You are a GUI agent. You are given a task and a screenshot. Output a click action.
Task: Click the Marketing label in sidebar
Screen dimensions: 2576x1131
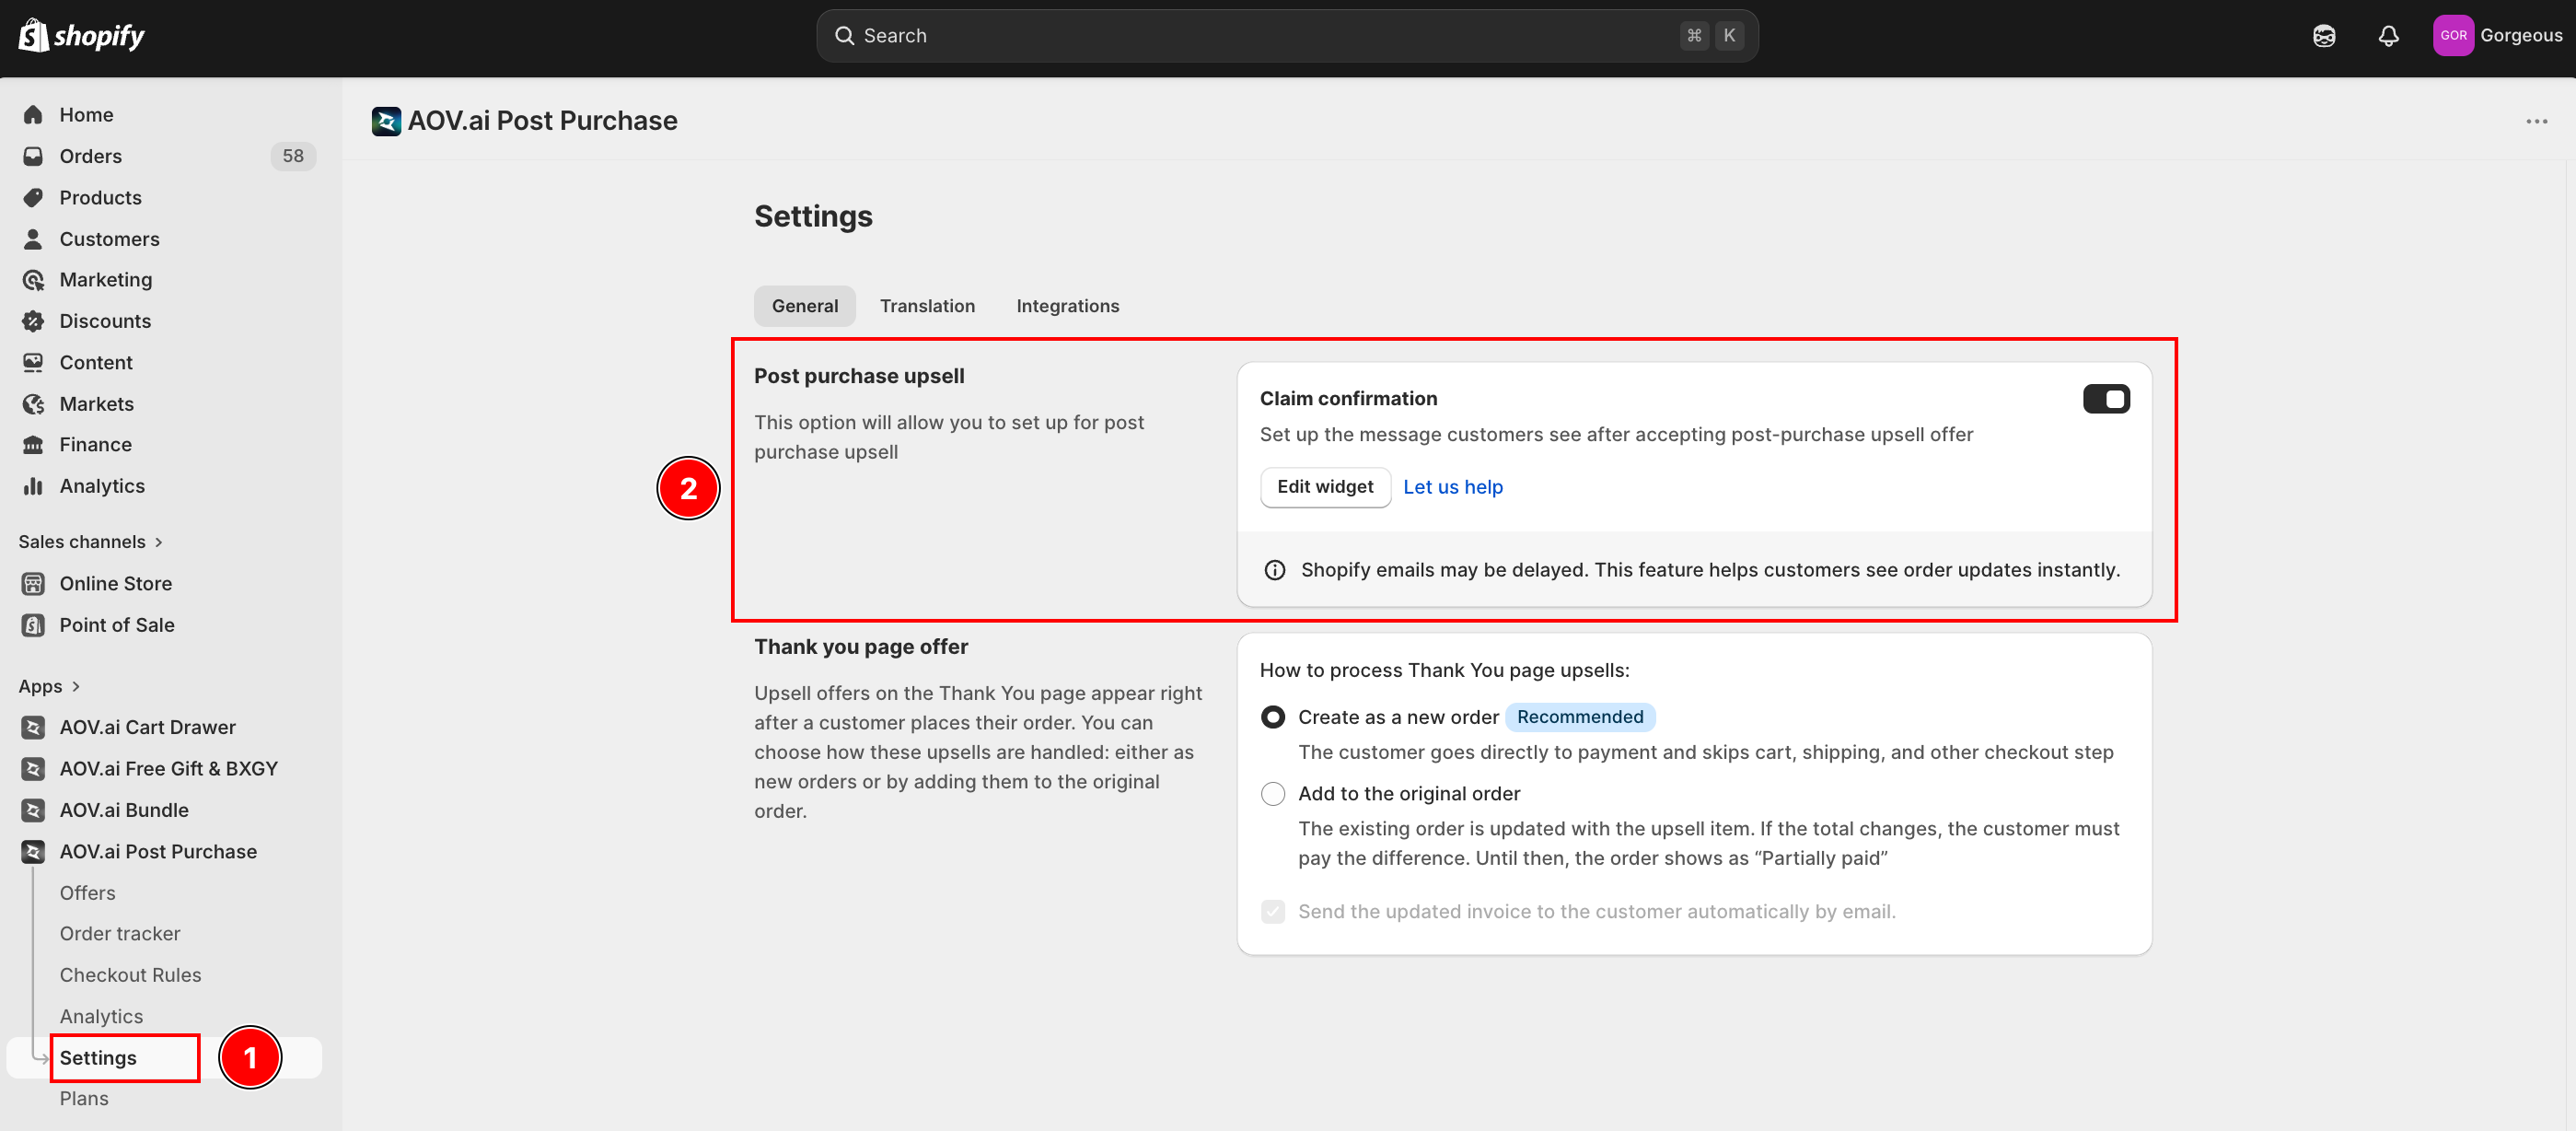click(106, 280)
